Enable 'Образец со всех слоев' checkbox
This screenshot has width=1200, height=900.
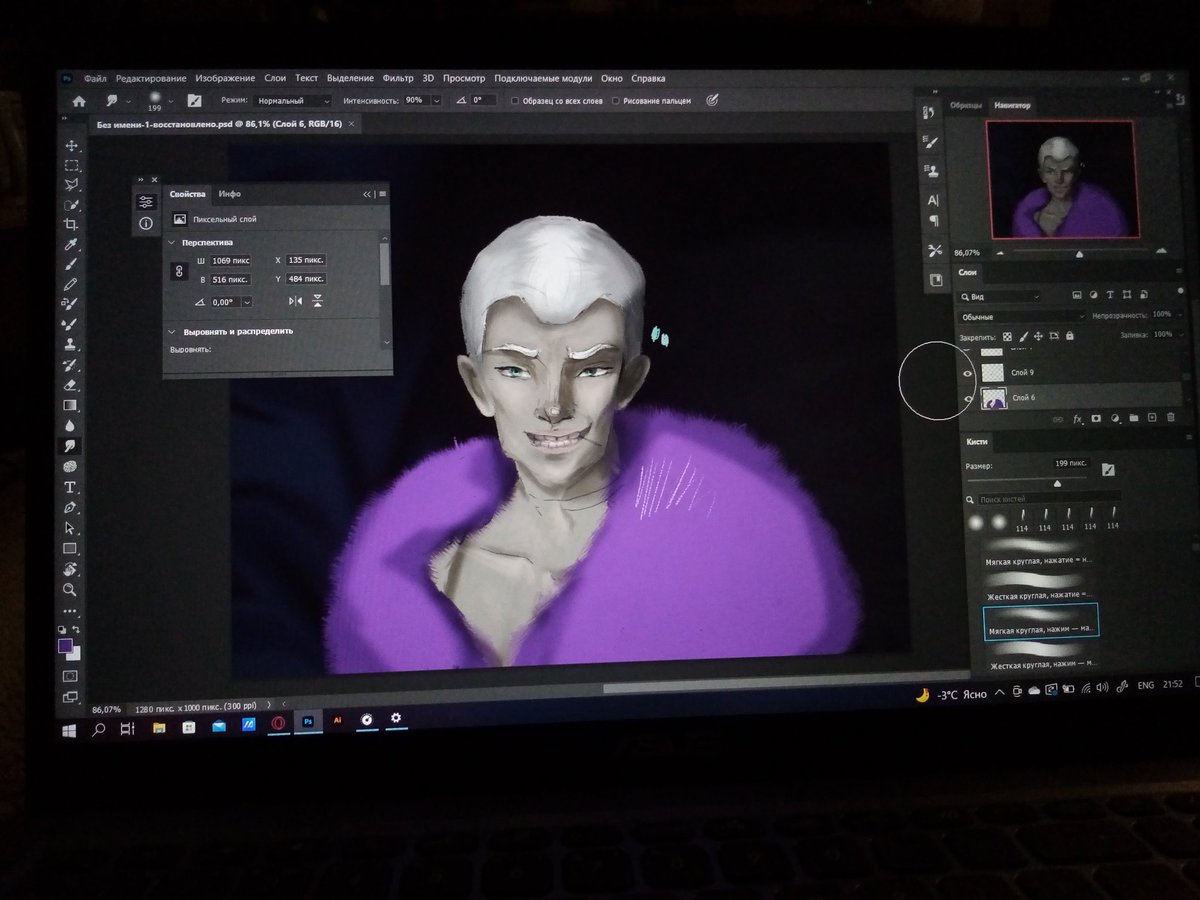click(515, 101)
